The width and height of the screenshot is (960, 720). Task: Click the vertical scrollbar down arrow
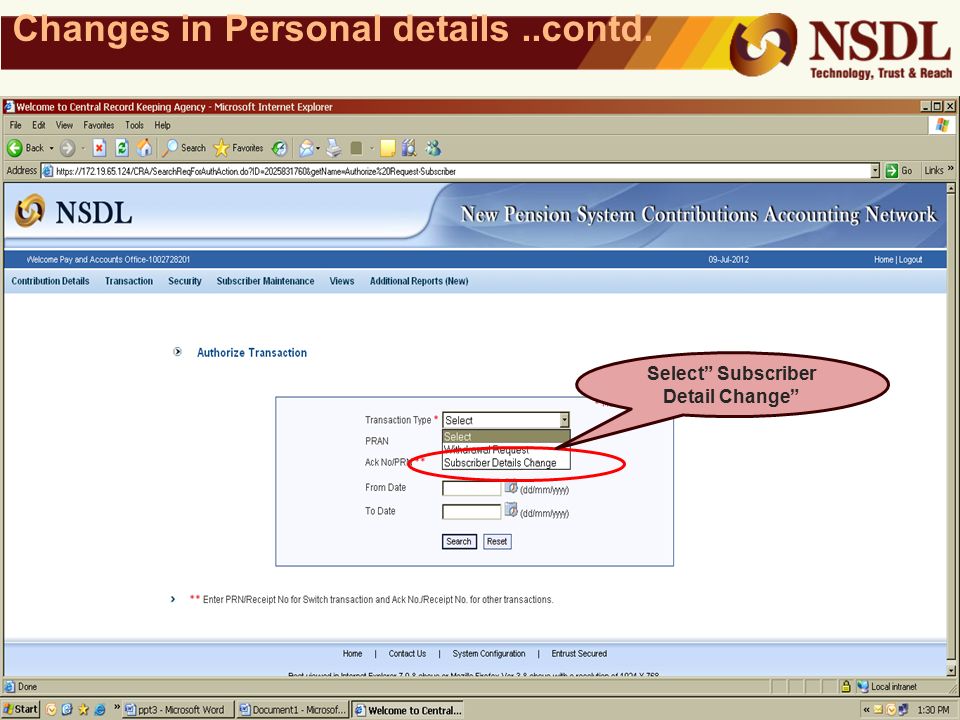tap(951, 670)
